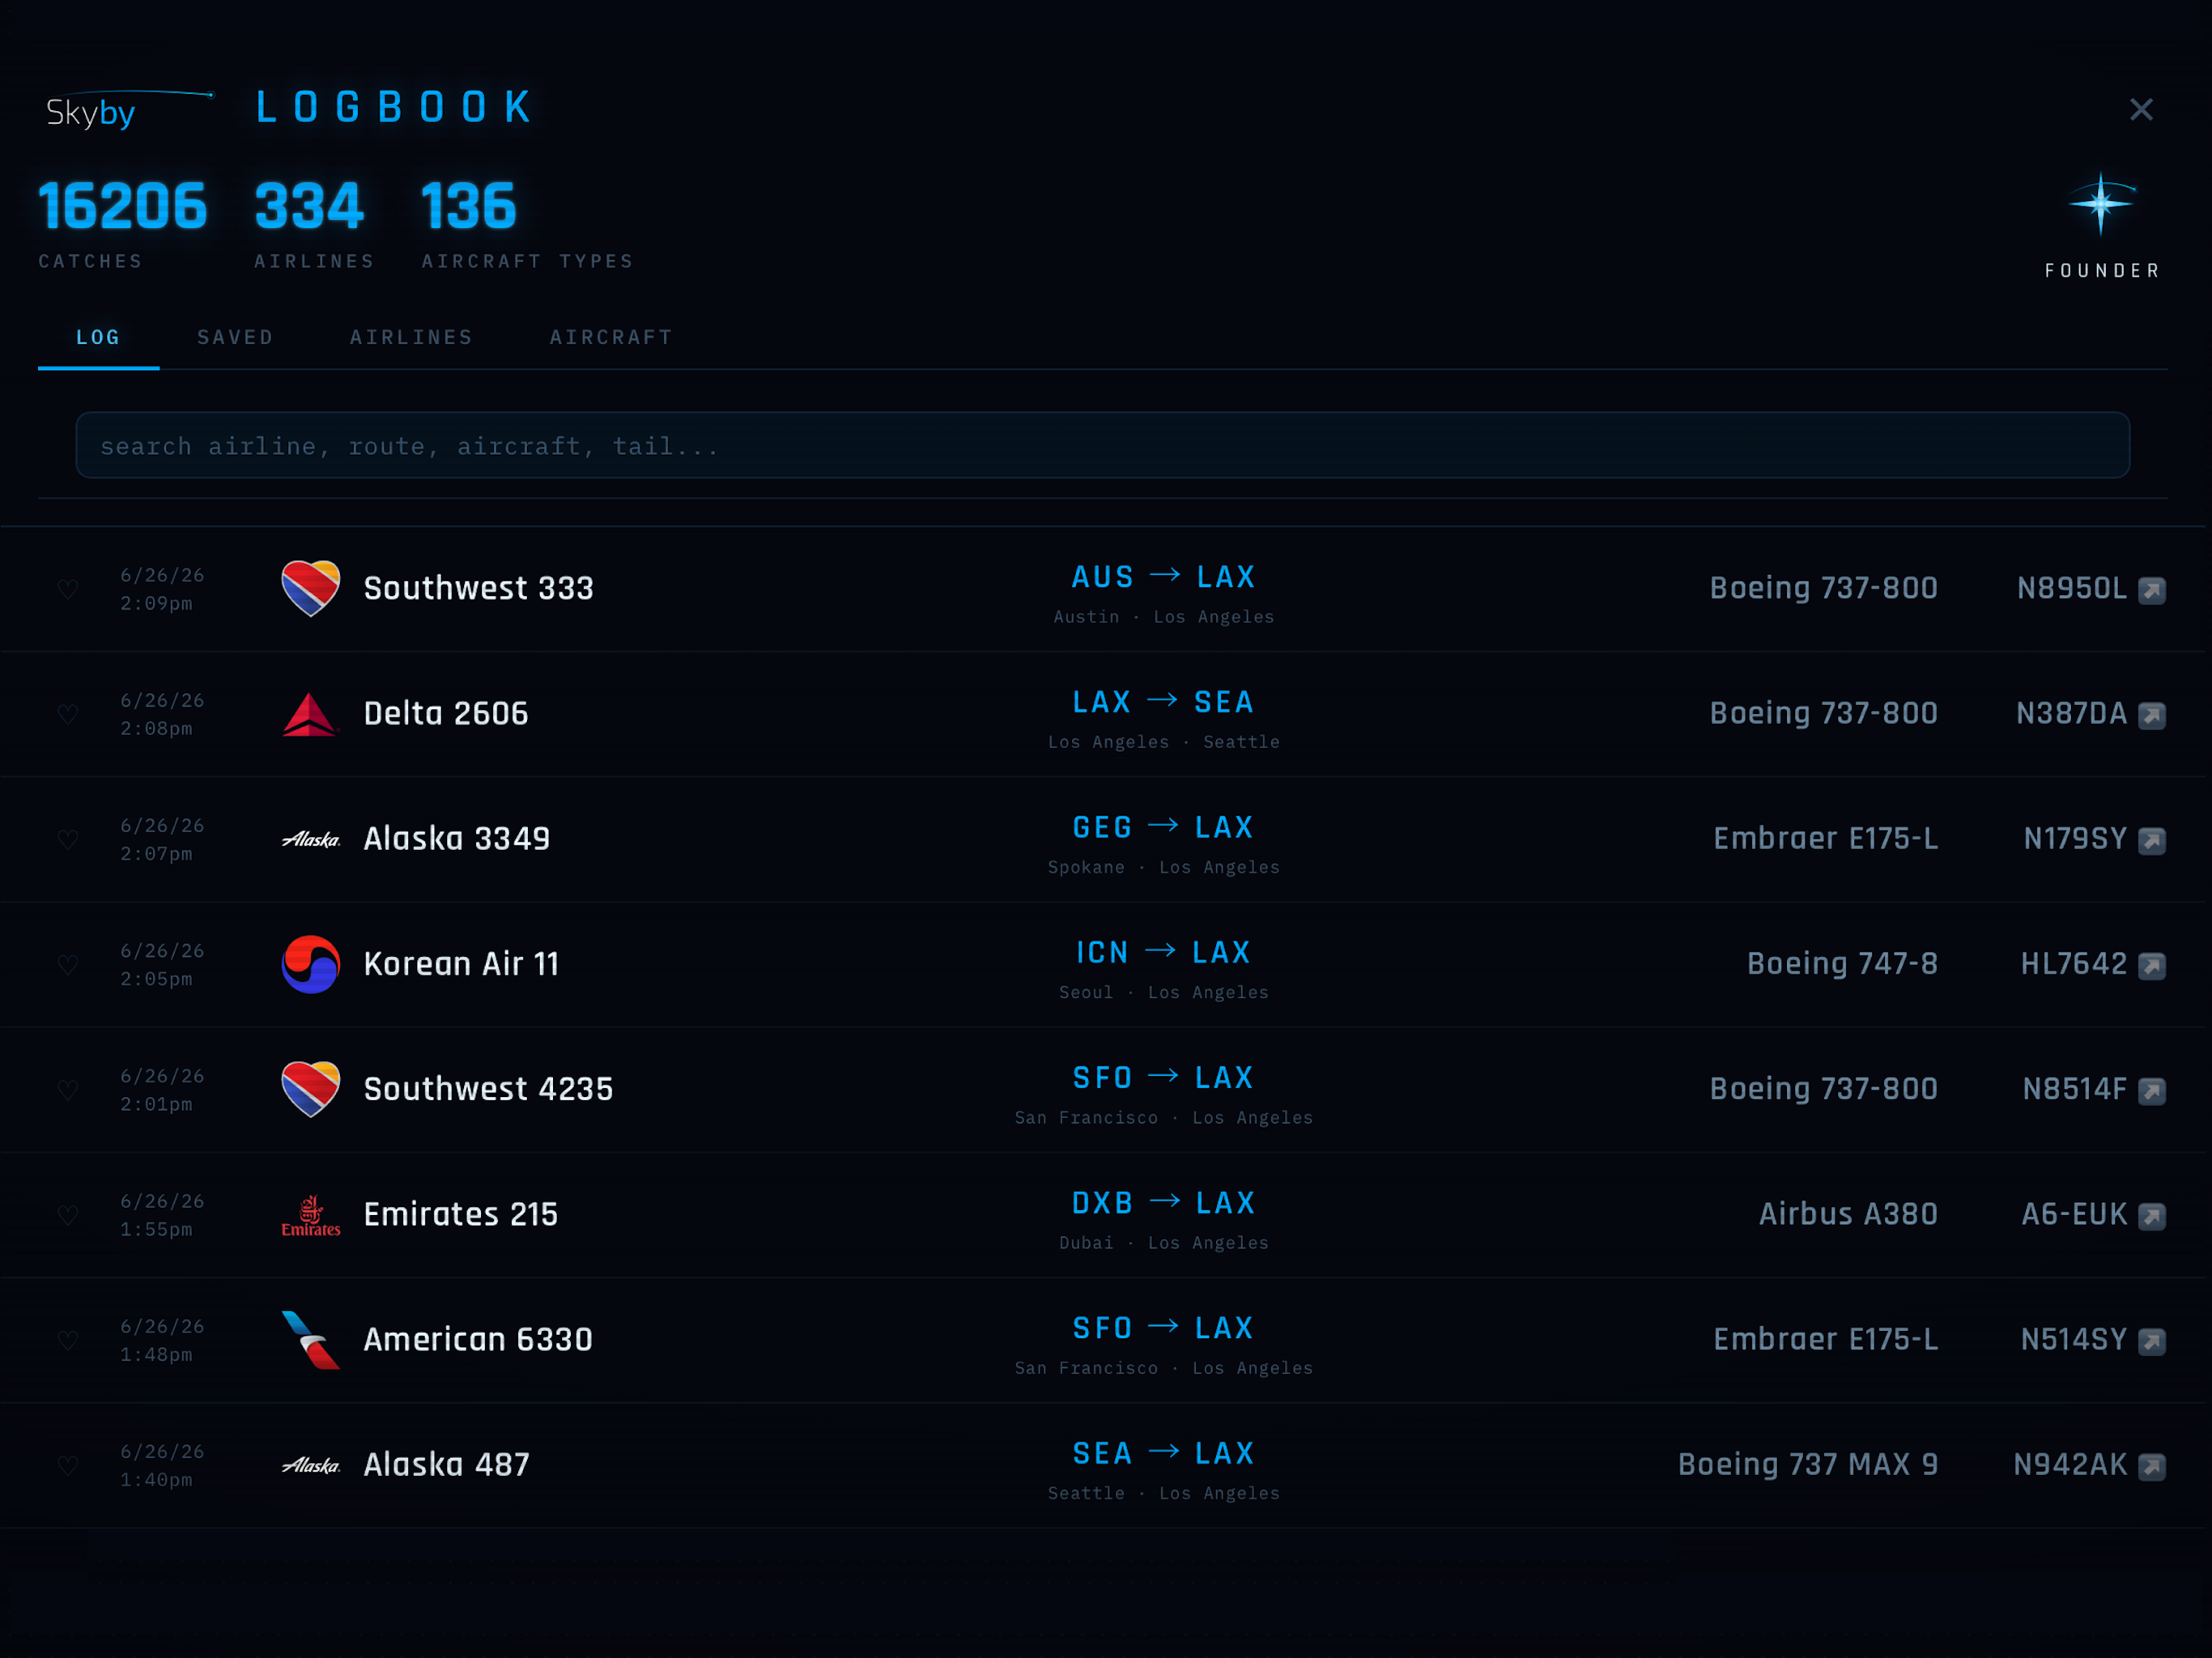
Task: Click the 2:05pm timestamp
Action: tap(156, 979)
